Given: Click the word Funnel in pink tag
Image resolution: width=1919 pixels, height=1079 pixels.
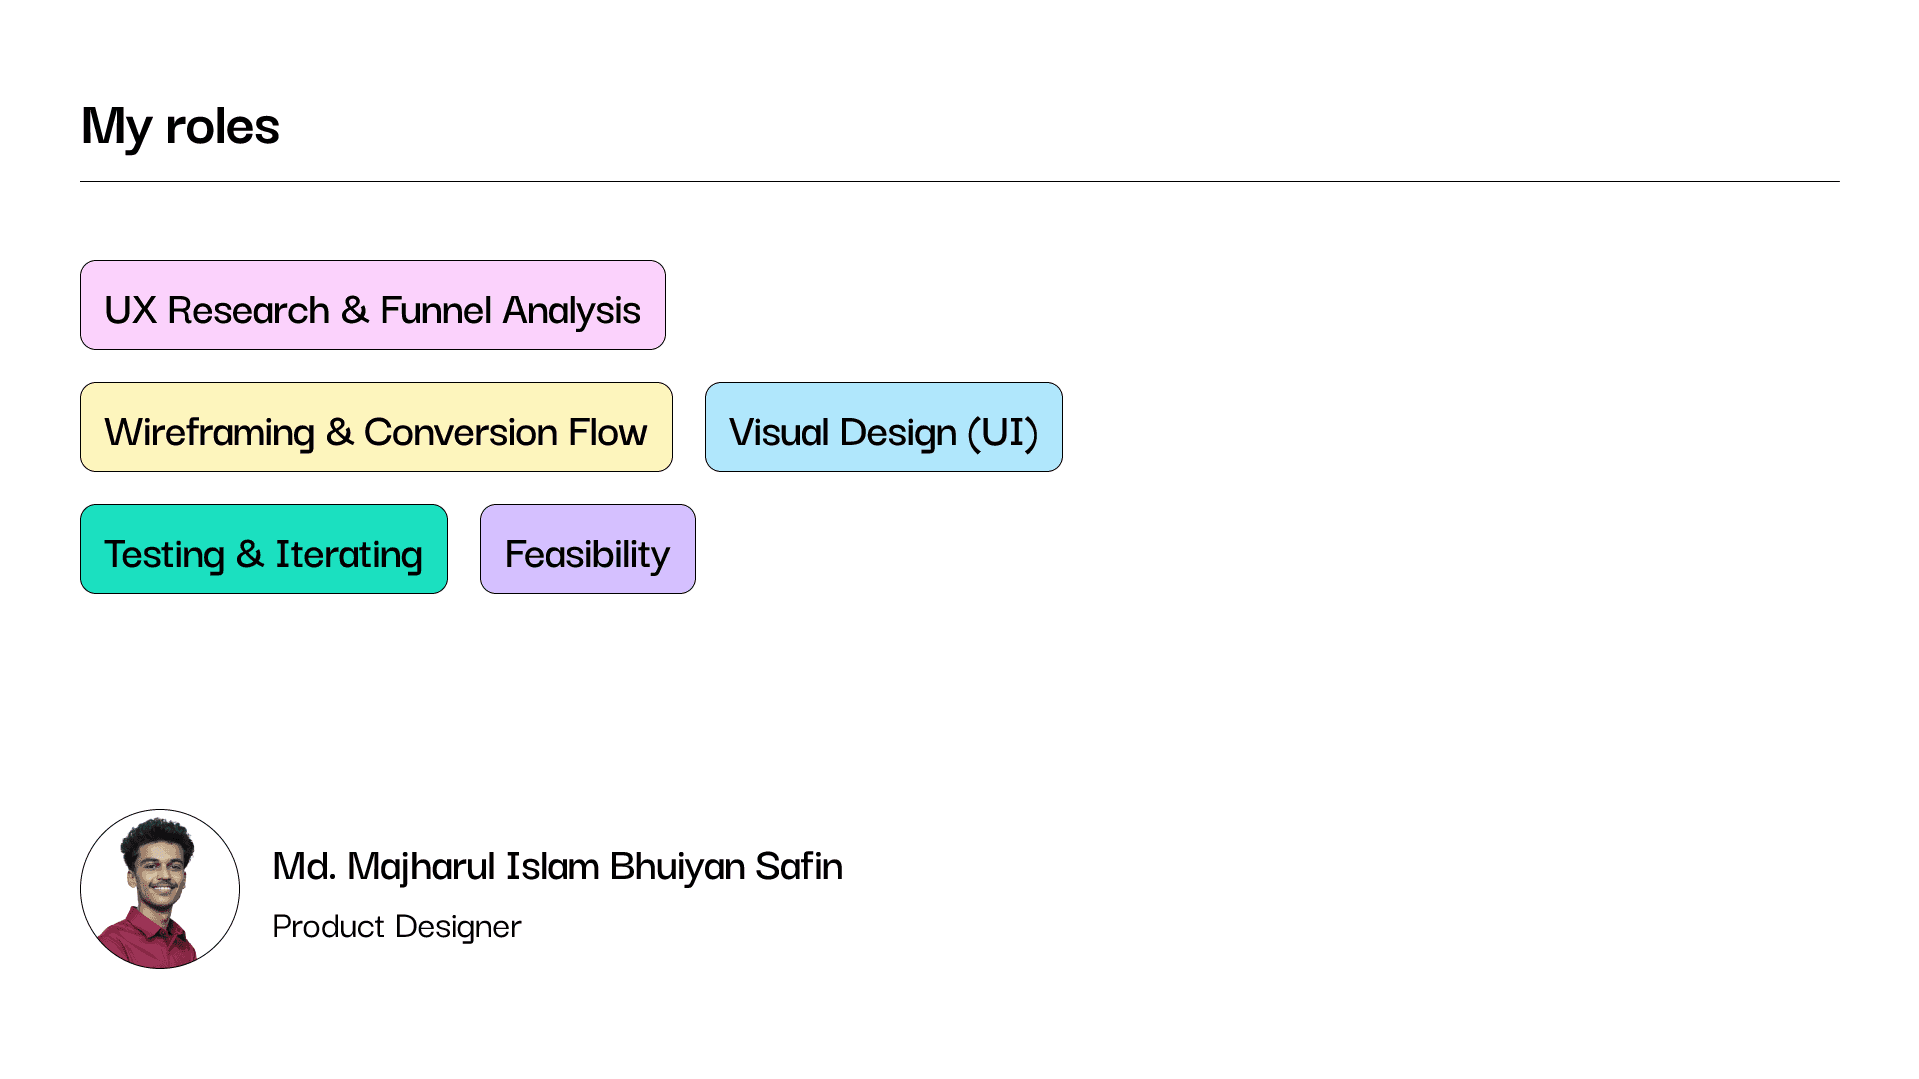Looking at the screenshot, I should click(436, 310).
